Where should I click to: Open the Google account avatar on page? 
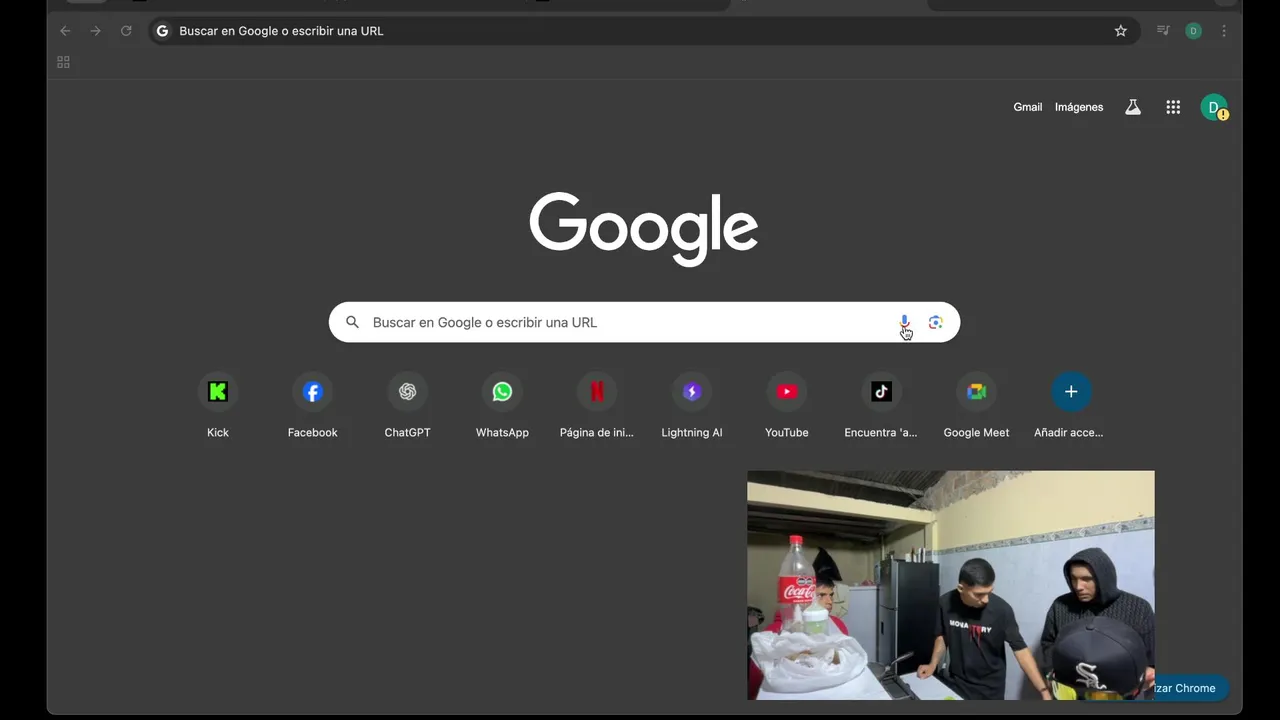[1214, 107]
